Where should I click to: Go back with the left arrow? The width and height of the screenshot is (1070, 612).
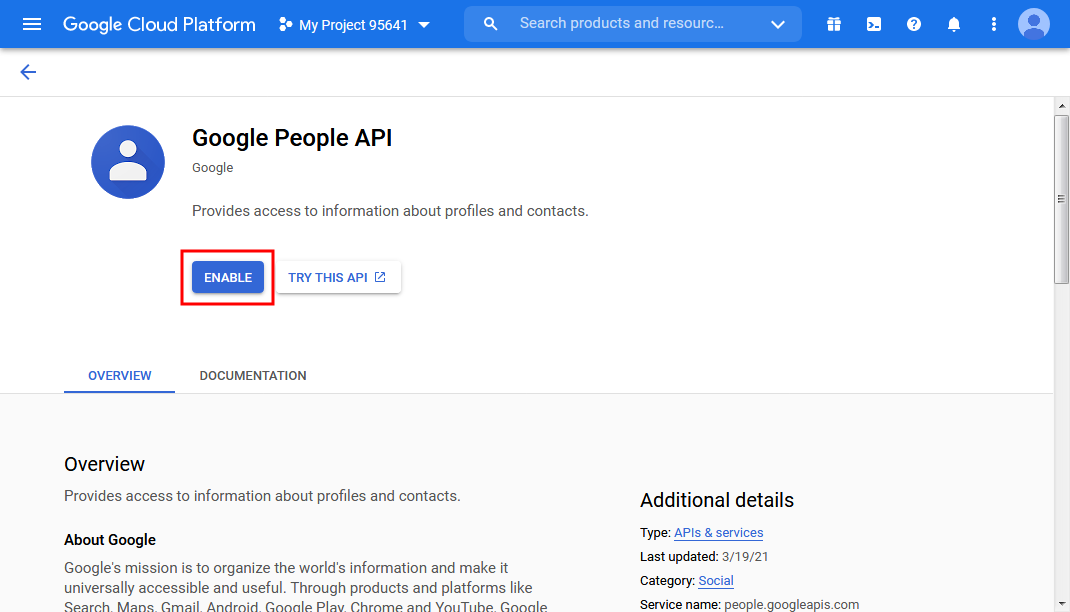28,72
